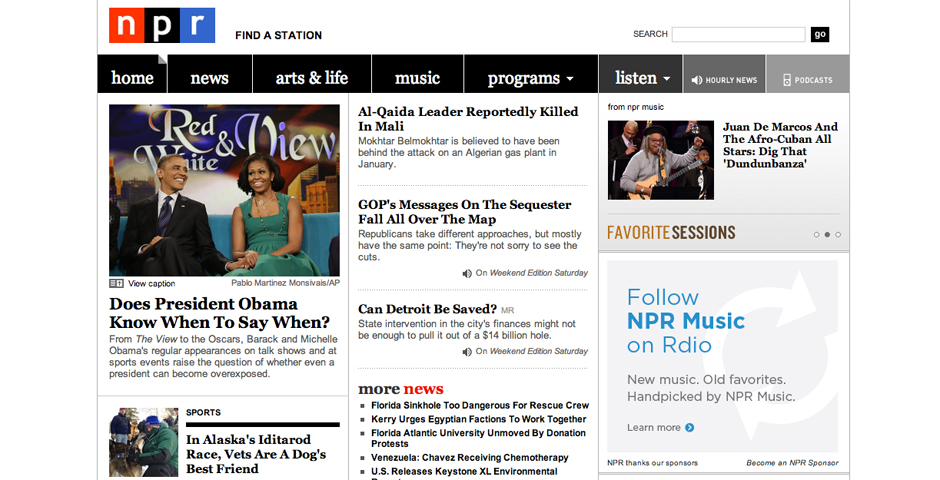This screenshot has height=480, width=940.
Task: Open Florida Atlantic University donation protests story
Action: (478, 438)
